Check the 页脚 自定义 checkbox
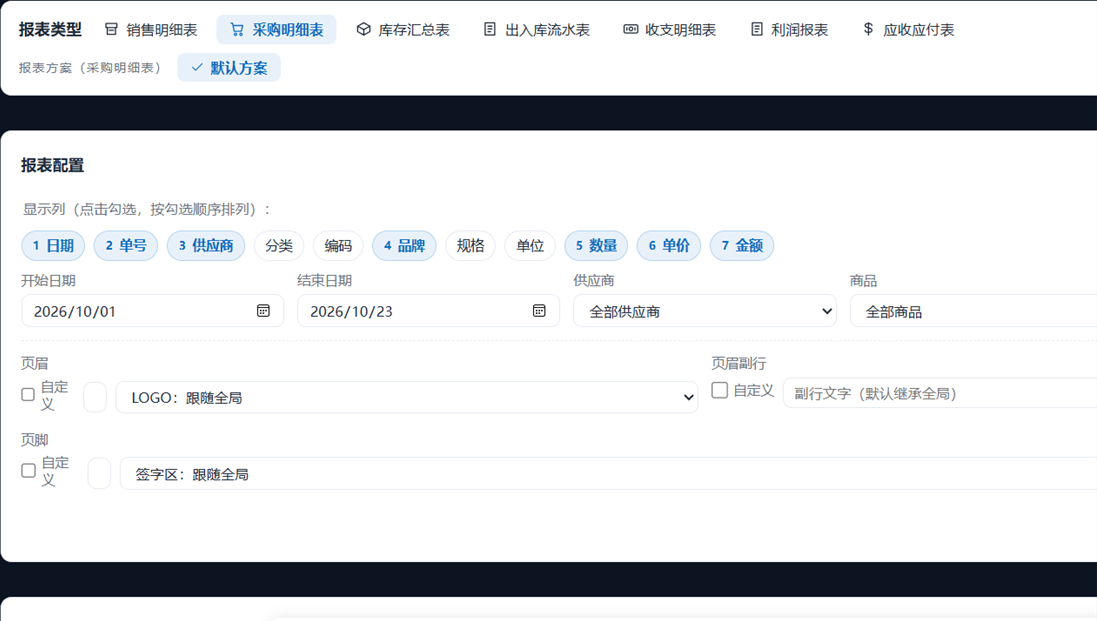 [x=29, y=471]
